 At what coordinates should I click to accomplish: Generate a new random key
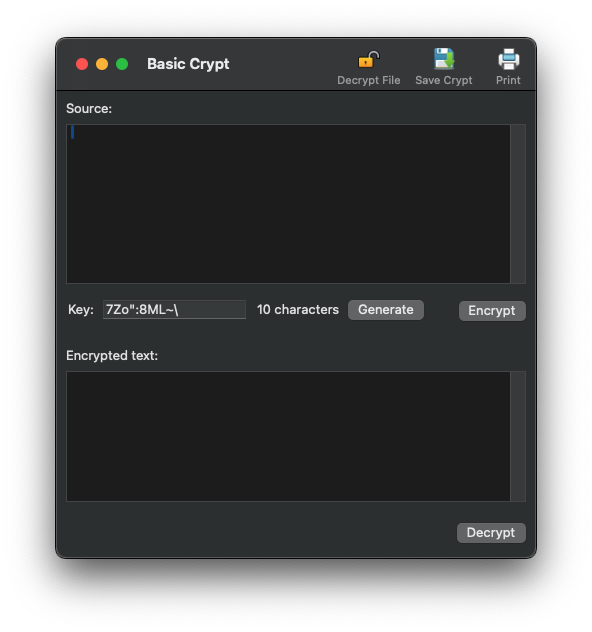386,310
